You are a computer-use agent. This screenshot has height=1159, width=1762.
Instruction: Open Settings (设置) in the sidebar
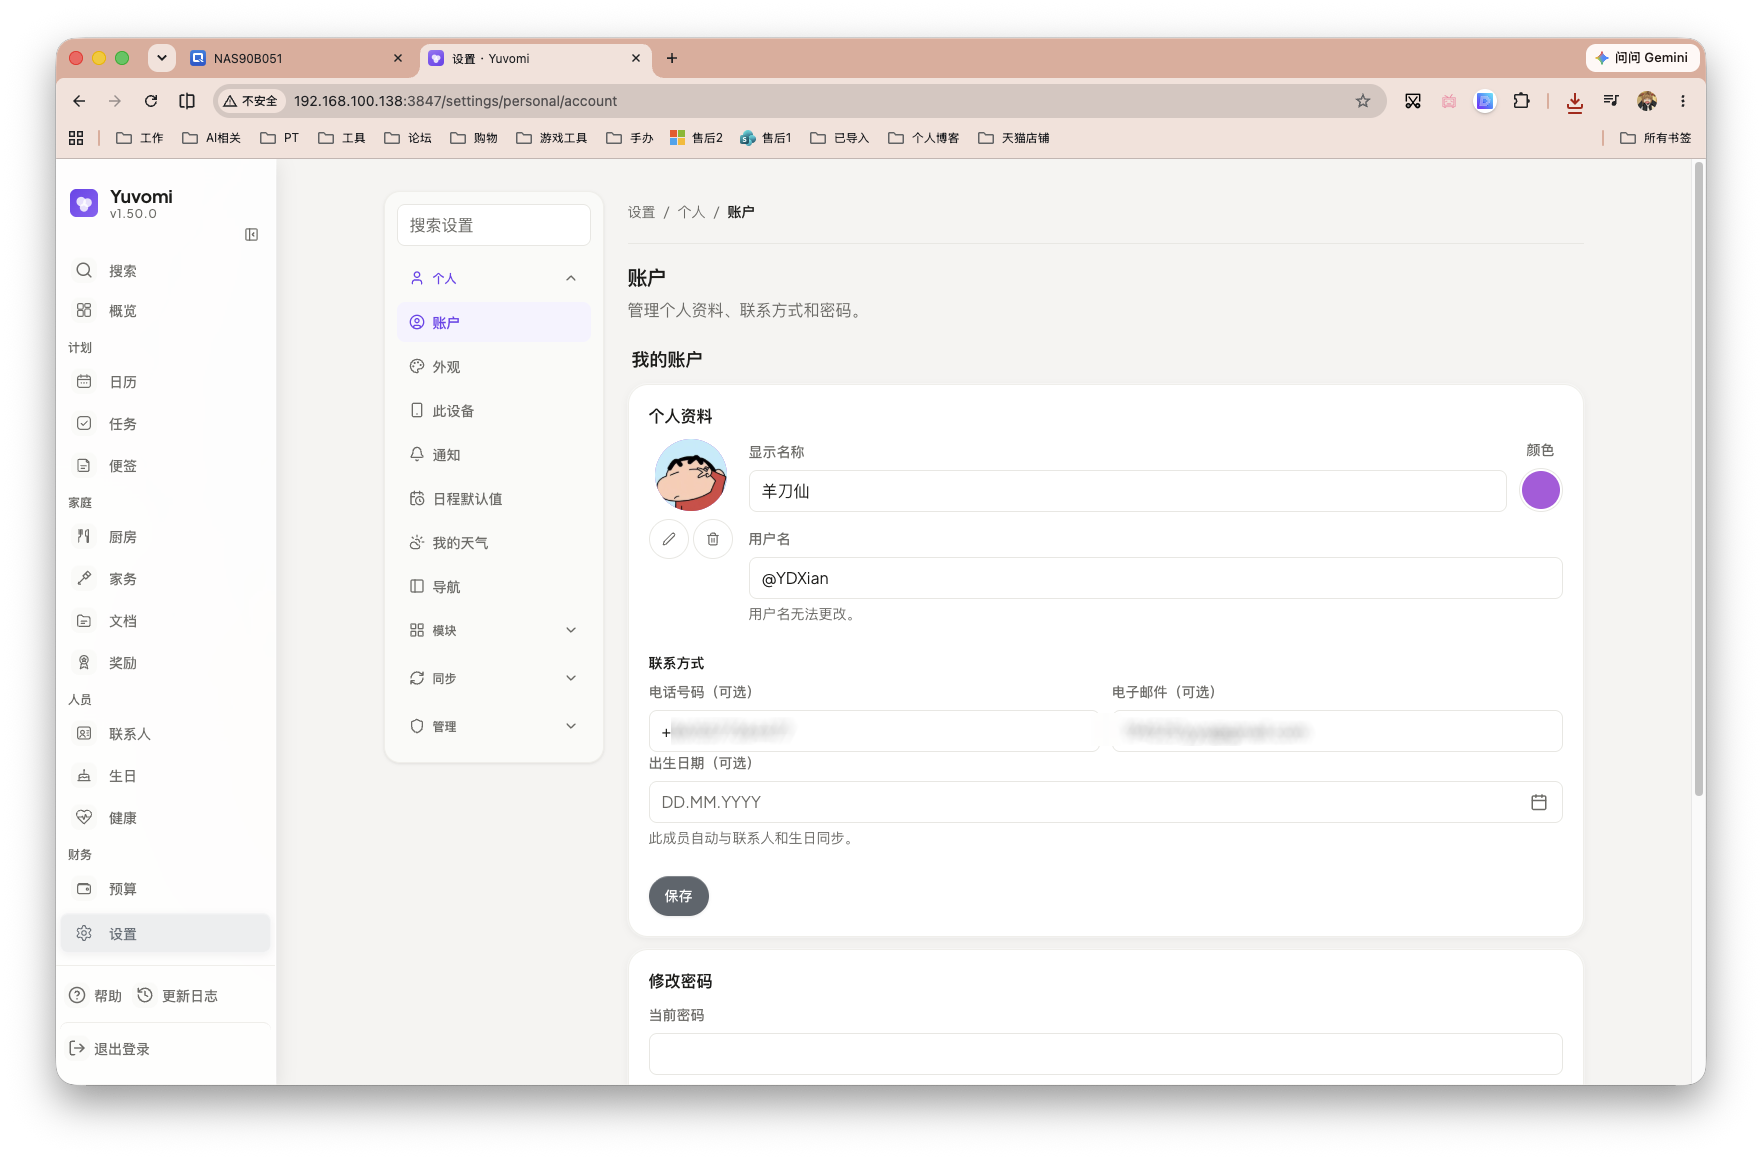(x=165, y=934)
